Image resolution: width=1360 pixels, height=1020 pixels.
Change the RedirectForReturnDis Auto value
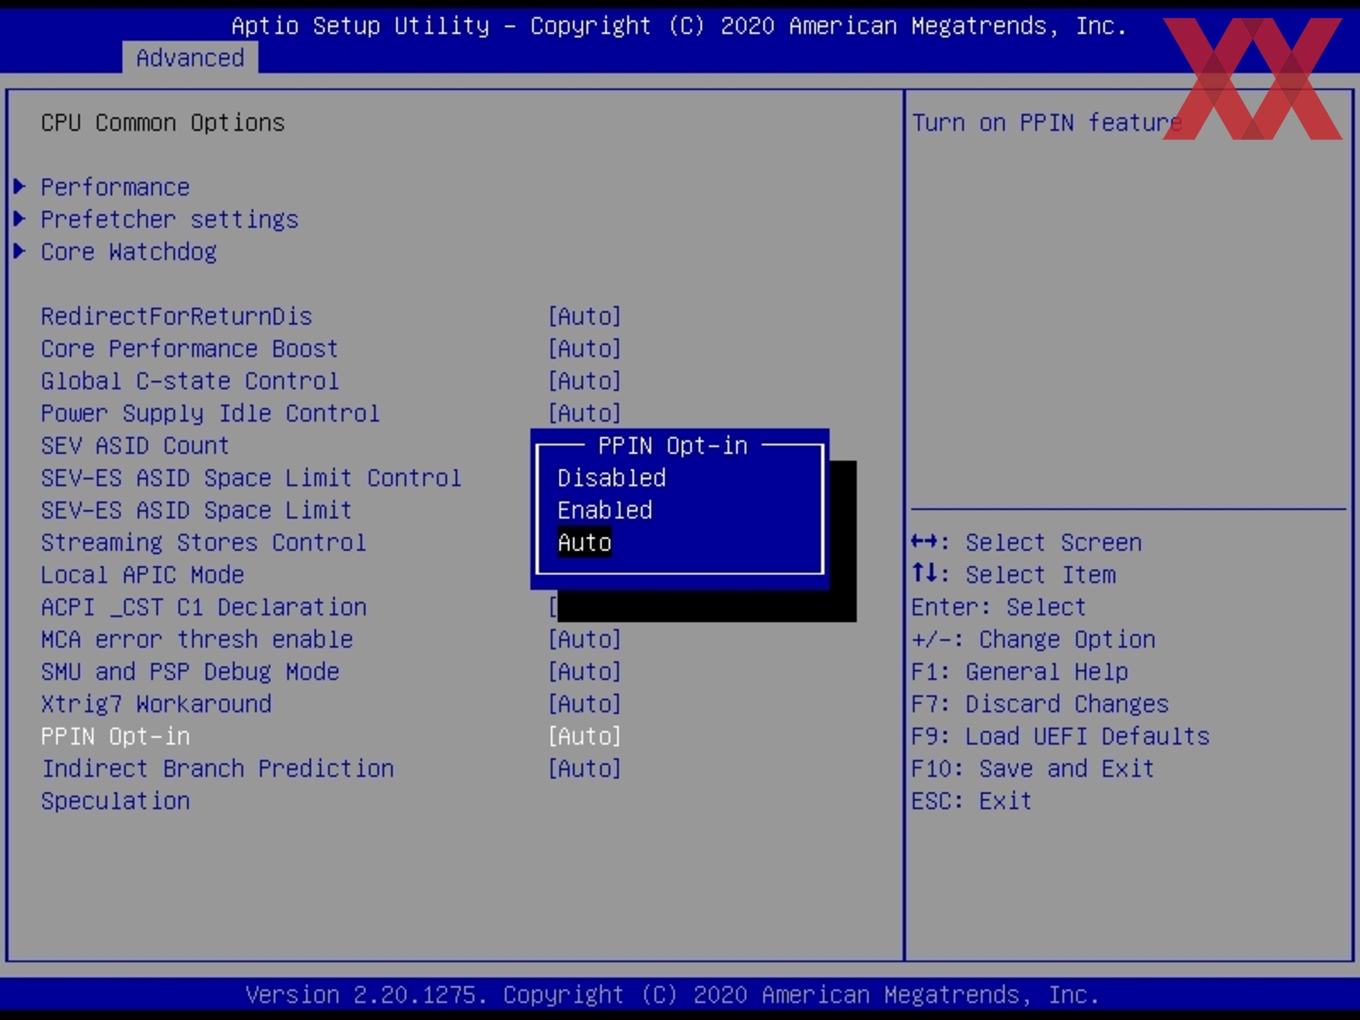[x=584, y=316]
